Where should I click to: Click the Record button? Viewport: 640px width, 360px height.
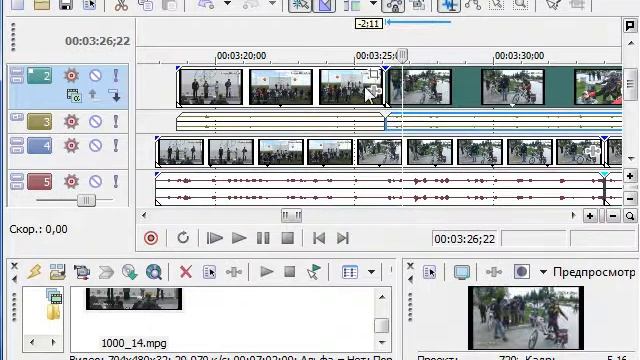151,238
